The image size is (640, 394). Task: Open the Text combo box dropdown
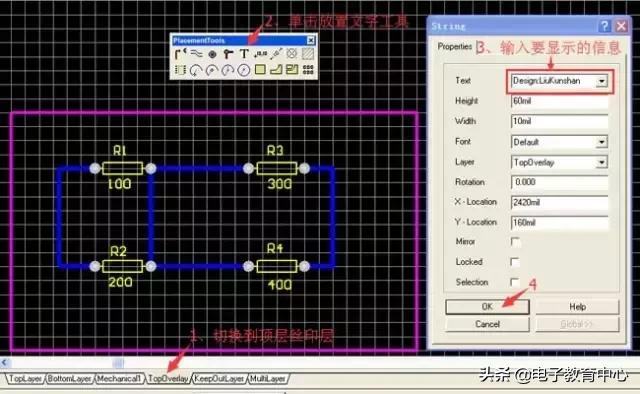[601, 81]
